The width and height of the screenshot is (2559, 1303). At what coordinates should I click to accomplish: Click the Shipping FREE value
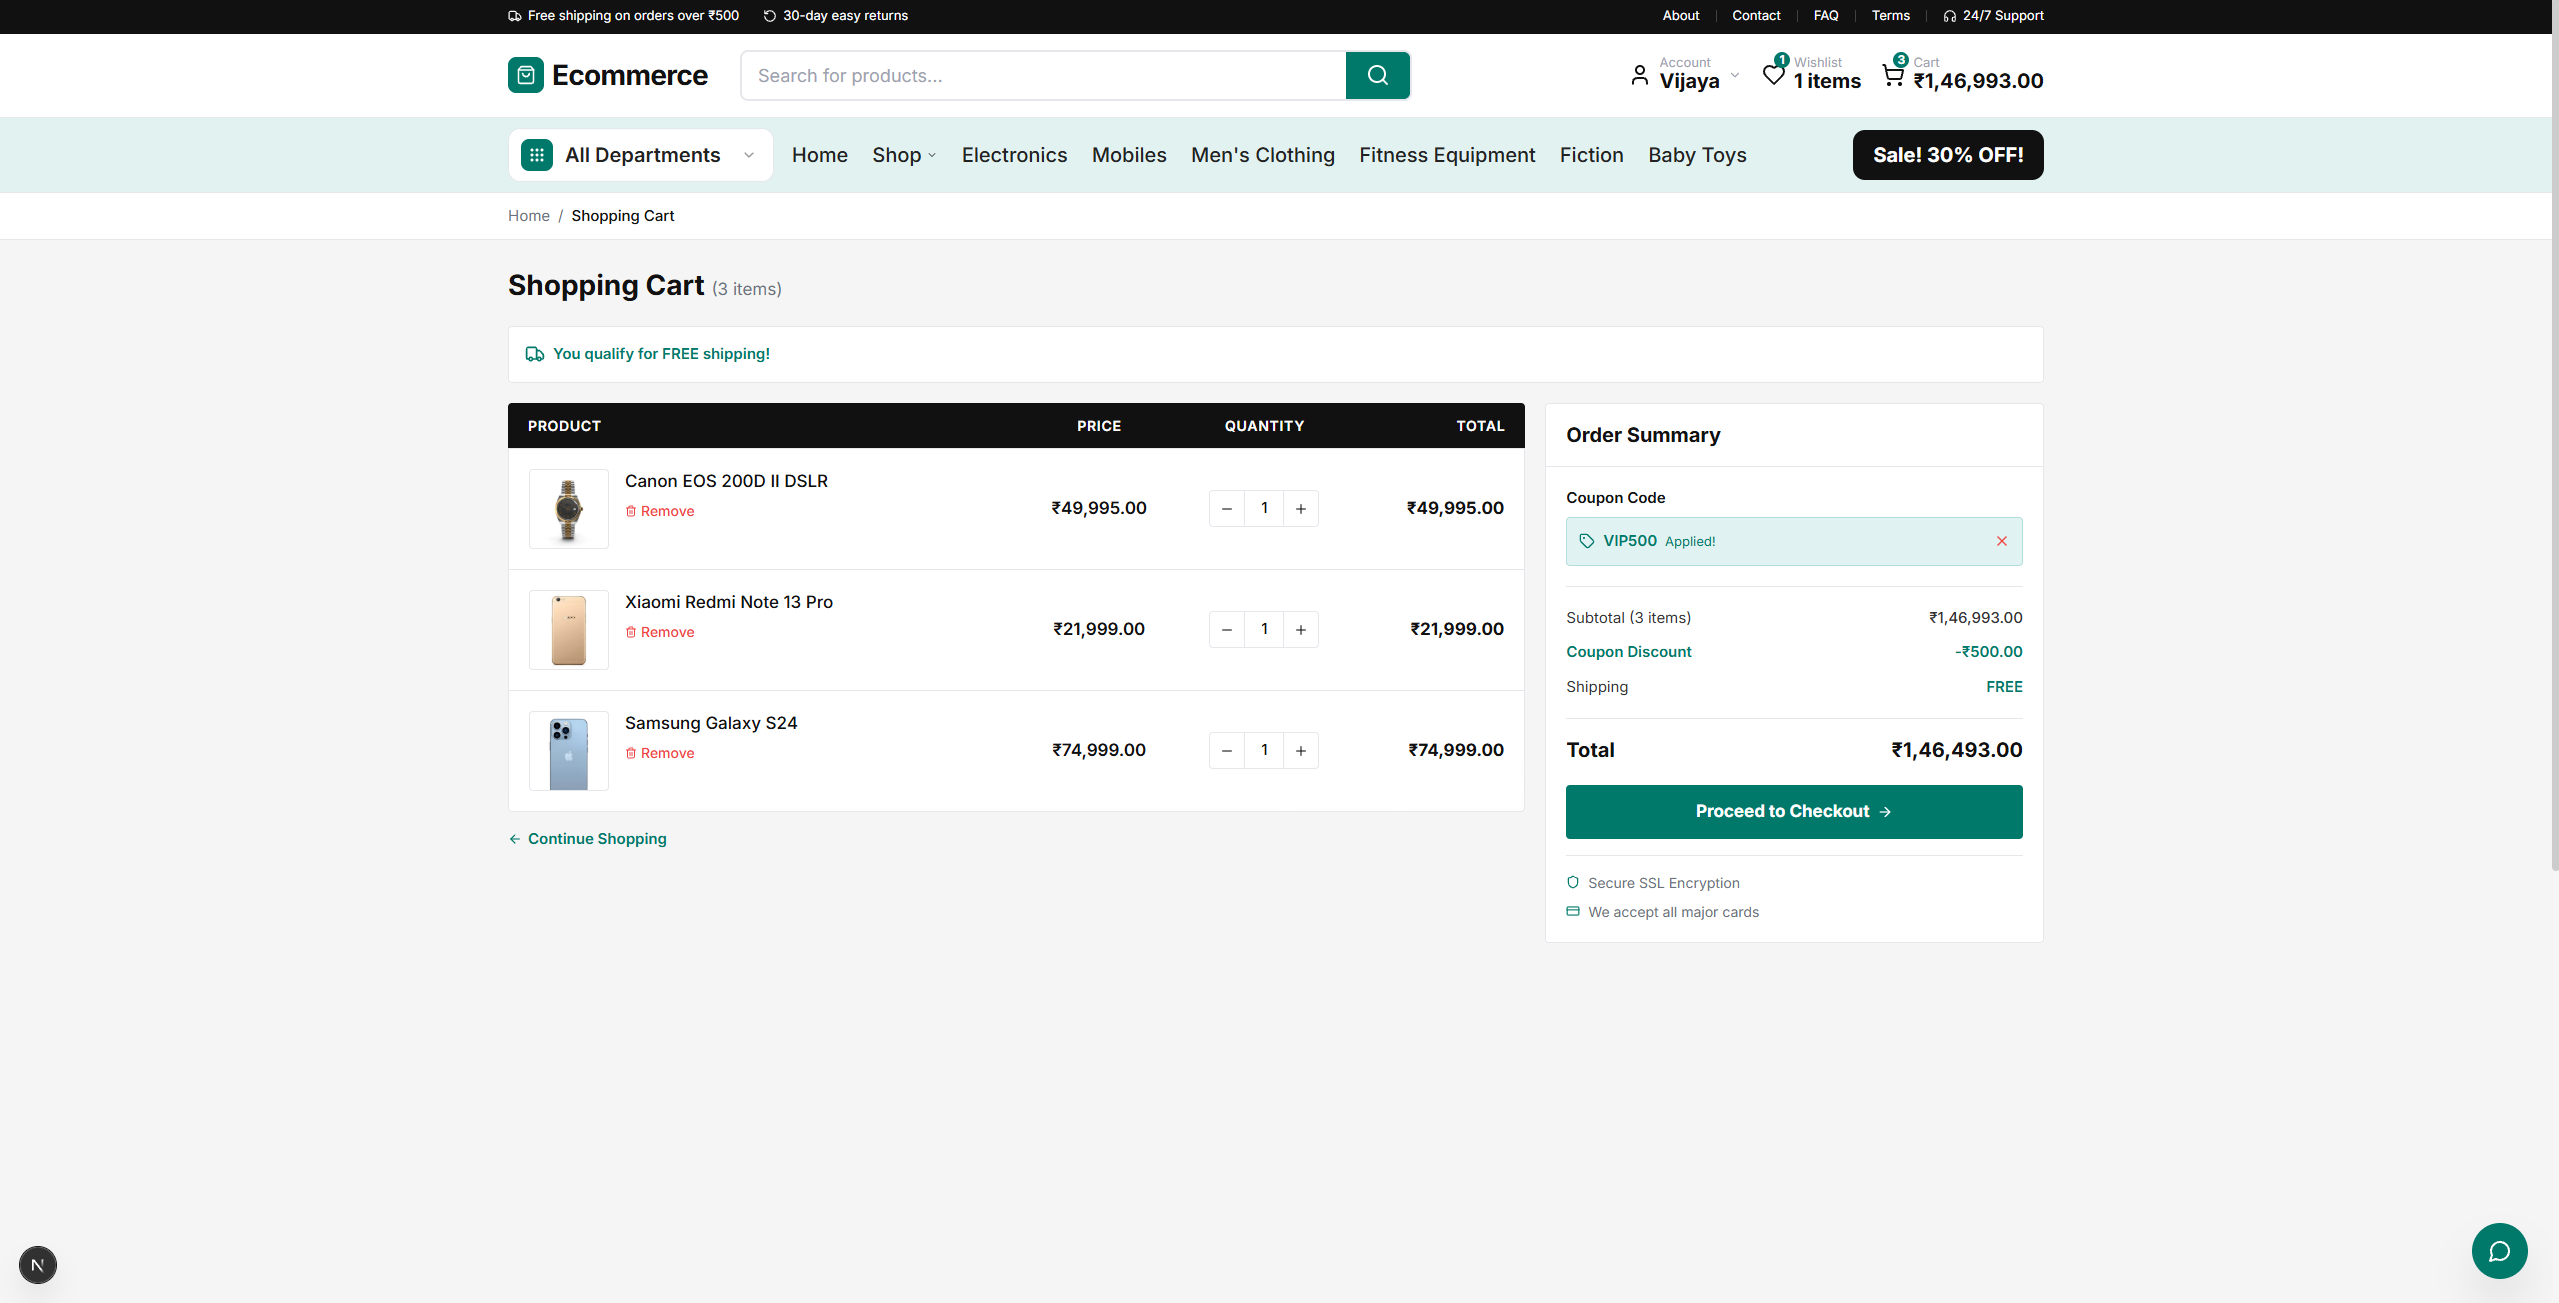coord(2004,687)
